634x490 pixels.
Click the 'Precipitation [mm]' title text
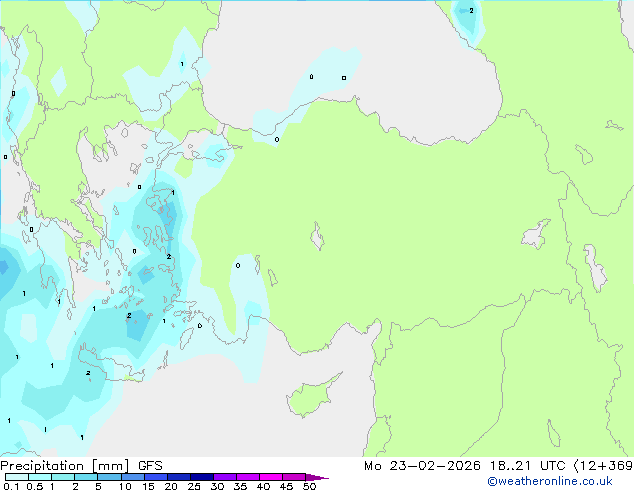(x=65, y=466)
